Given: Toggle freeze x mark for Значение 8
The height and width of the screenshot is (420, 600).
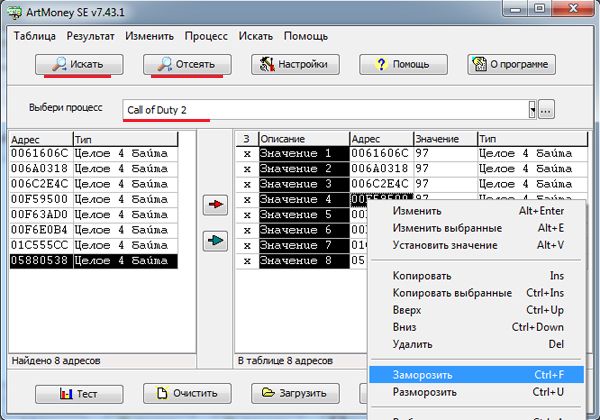Looking at the screenshot, I should (247, 261).
